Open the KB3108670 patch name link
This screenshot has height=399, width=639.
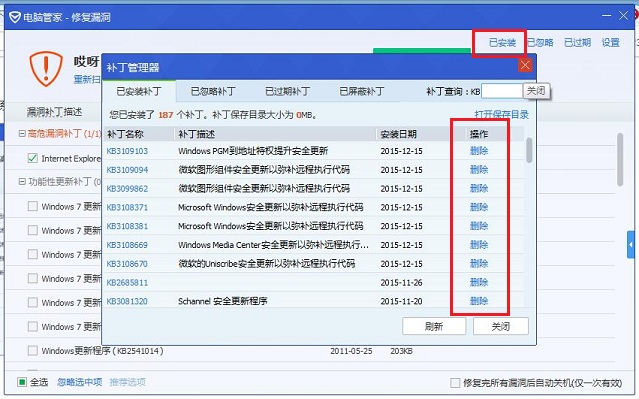[x=127, y=264]
